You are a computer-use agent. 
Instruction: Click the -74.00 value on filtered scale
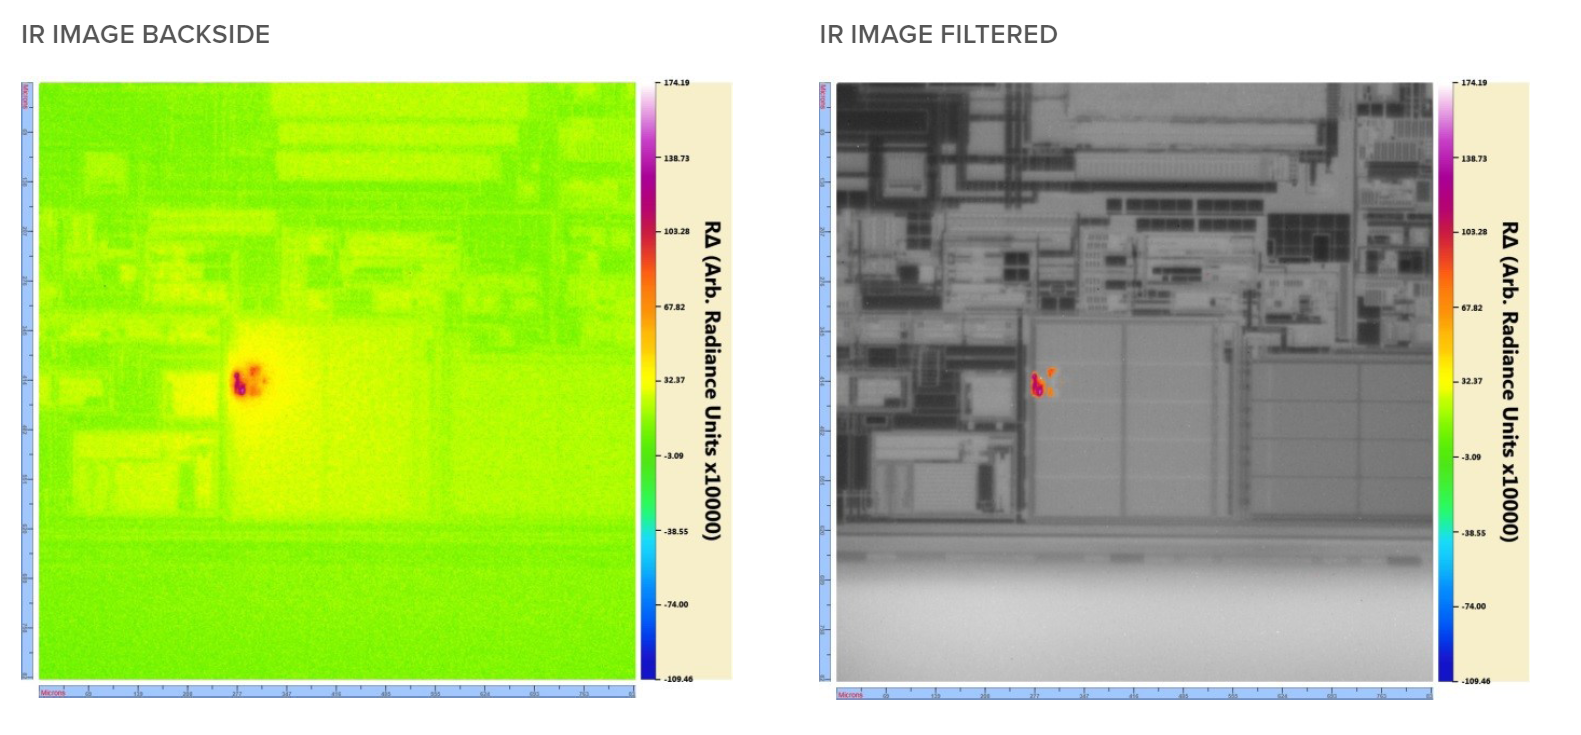coord(1474,606)
